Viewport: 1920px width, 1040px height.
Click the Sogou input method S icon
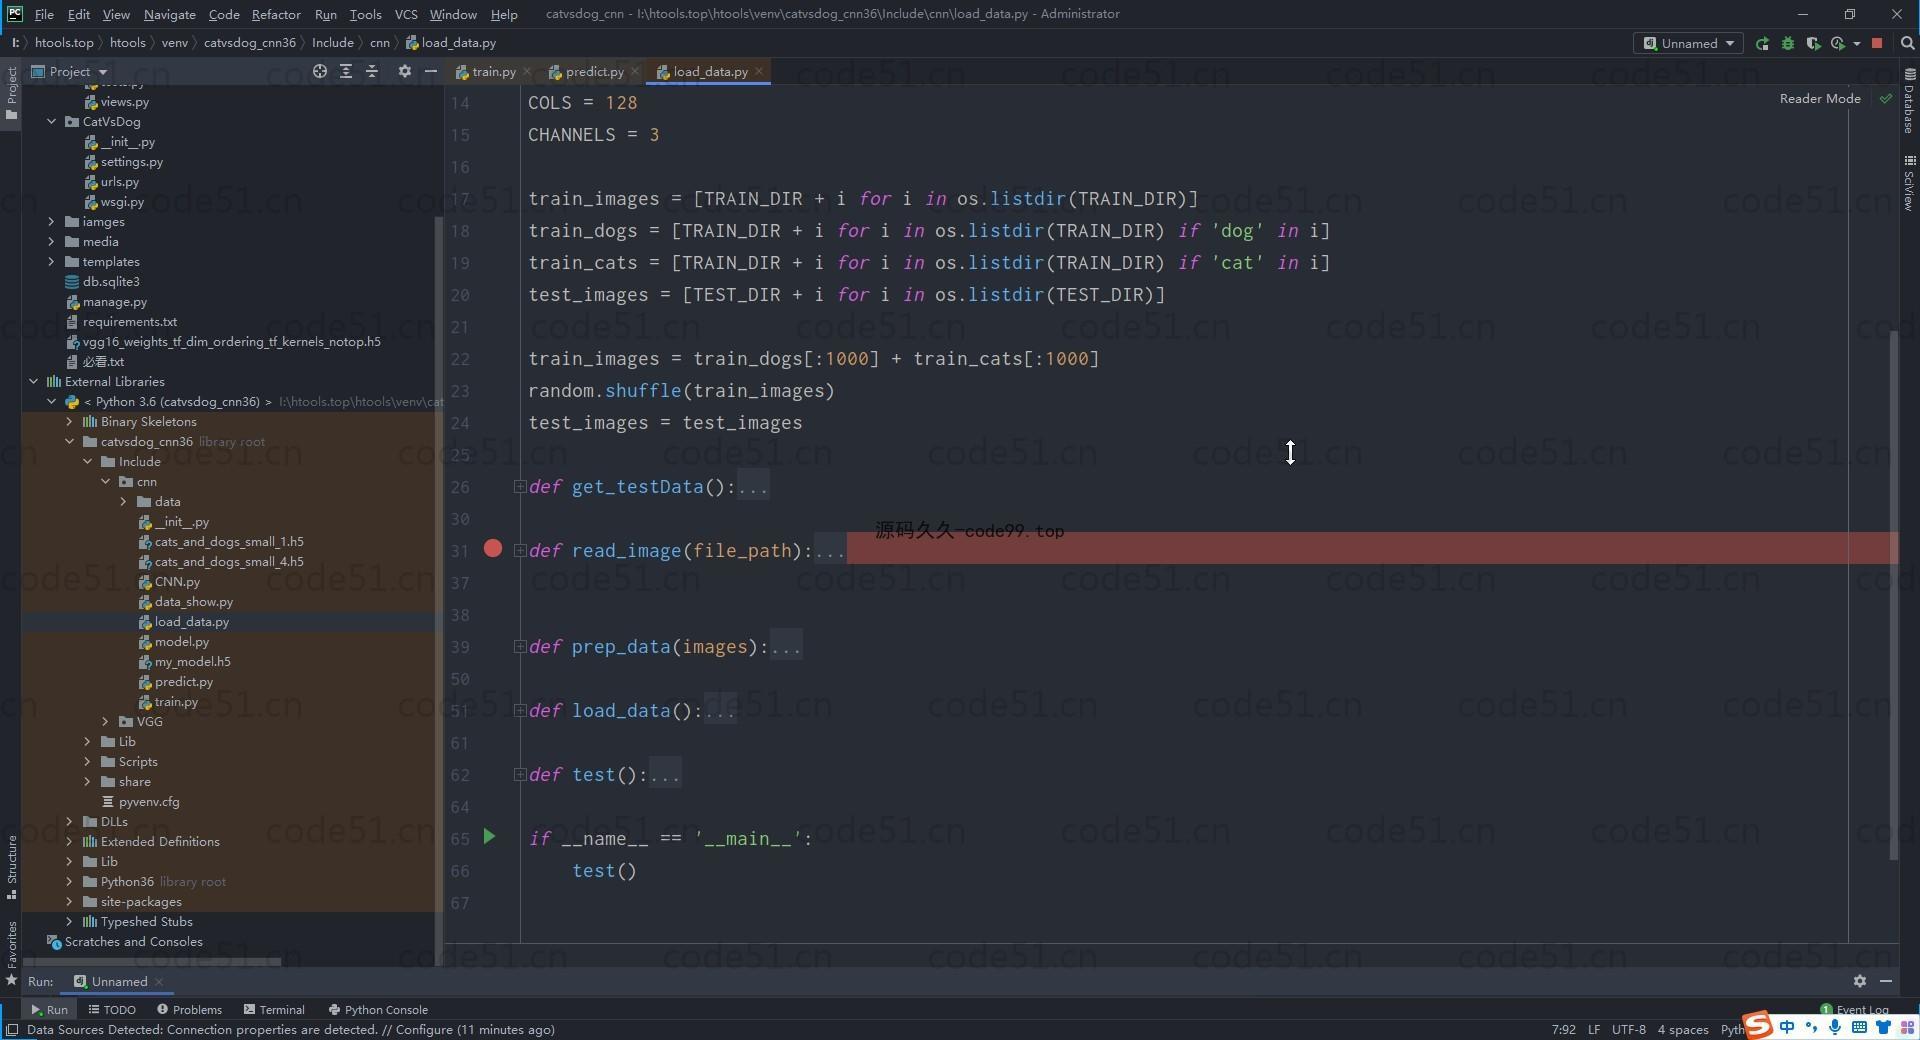tap(1757, 1025)
